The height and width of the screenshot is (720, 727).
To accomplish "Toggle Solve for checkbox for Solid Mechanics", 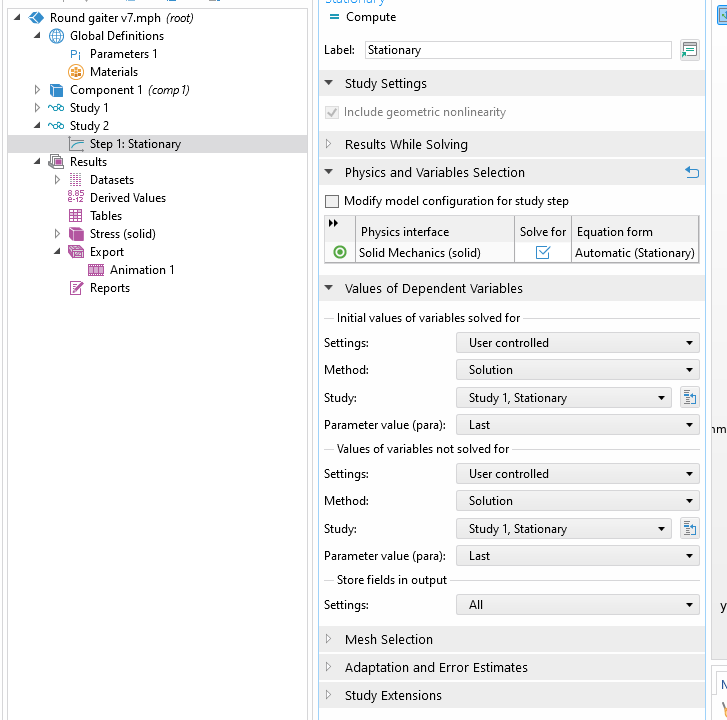I will pos(543,253).
